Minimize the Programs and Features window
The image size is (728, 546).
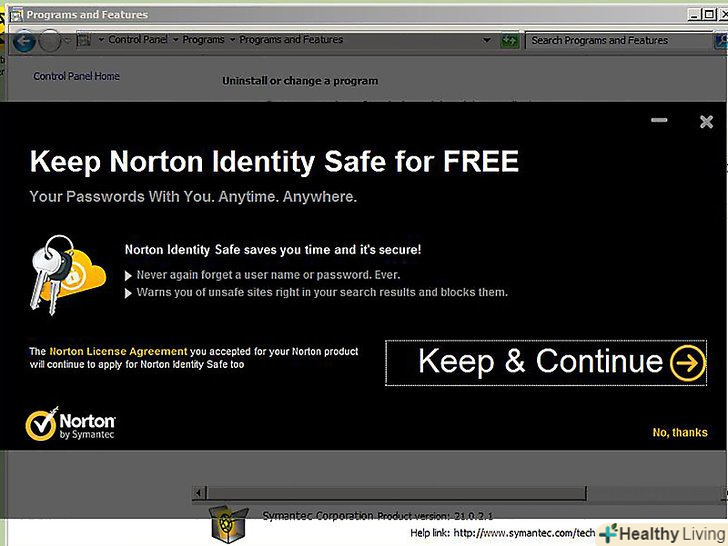(x=694, y=14)
